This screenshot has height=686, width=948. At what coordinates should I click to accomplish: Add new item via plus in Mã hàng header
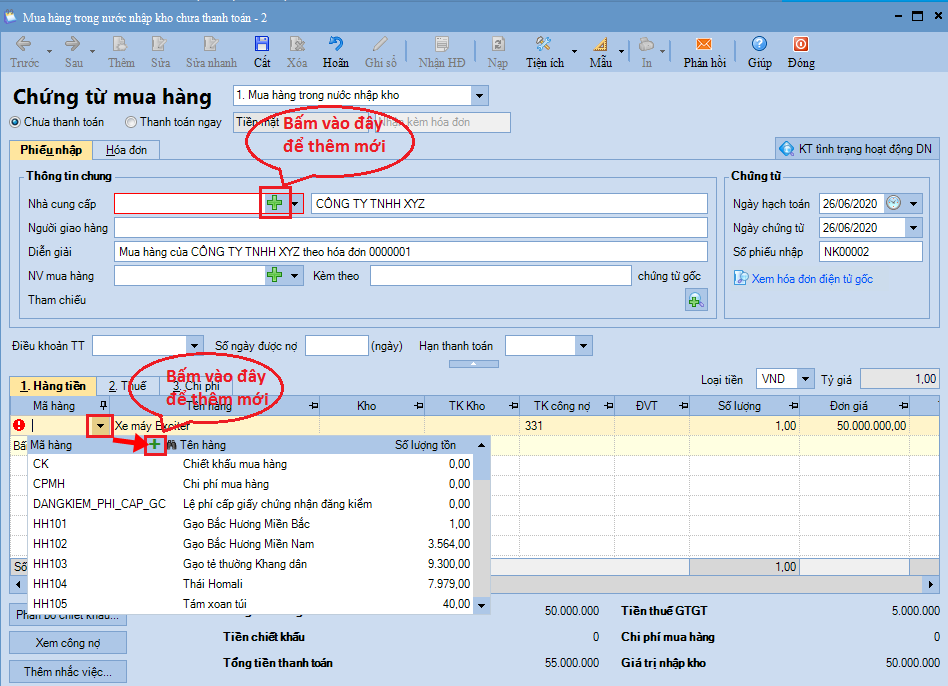click(155, 444)
